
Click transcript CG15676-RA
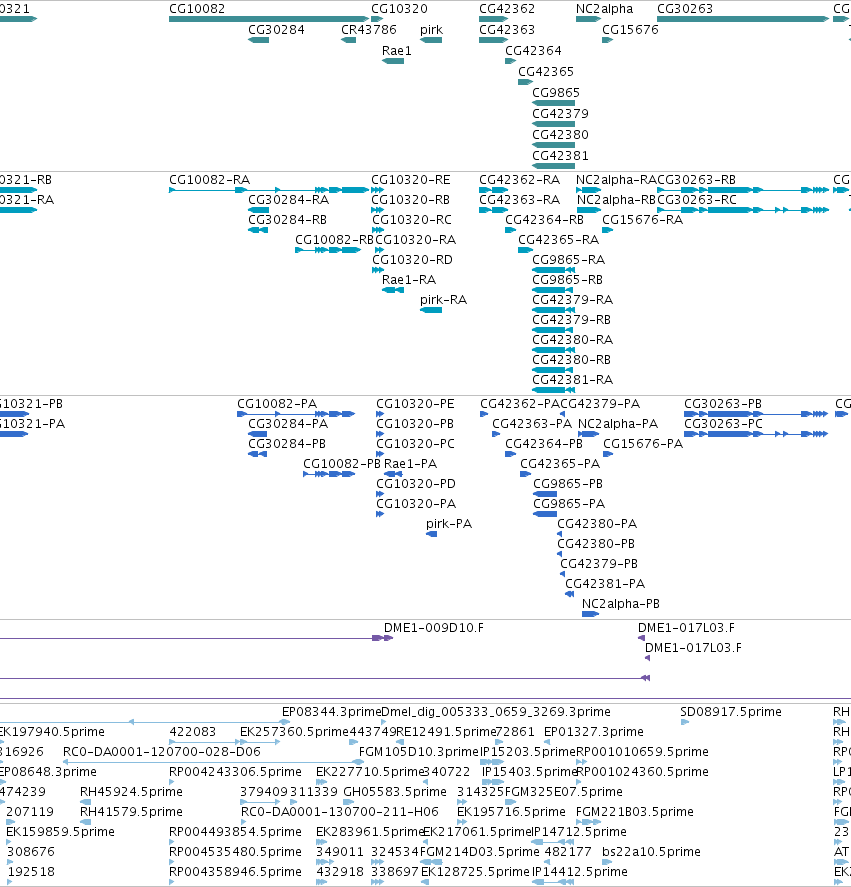pos(643,219)
